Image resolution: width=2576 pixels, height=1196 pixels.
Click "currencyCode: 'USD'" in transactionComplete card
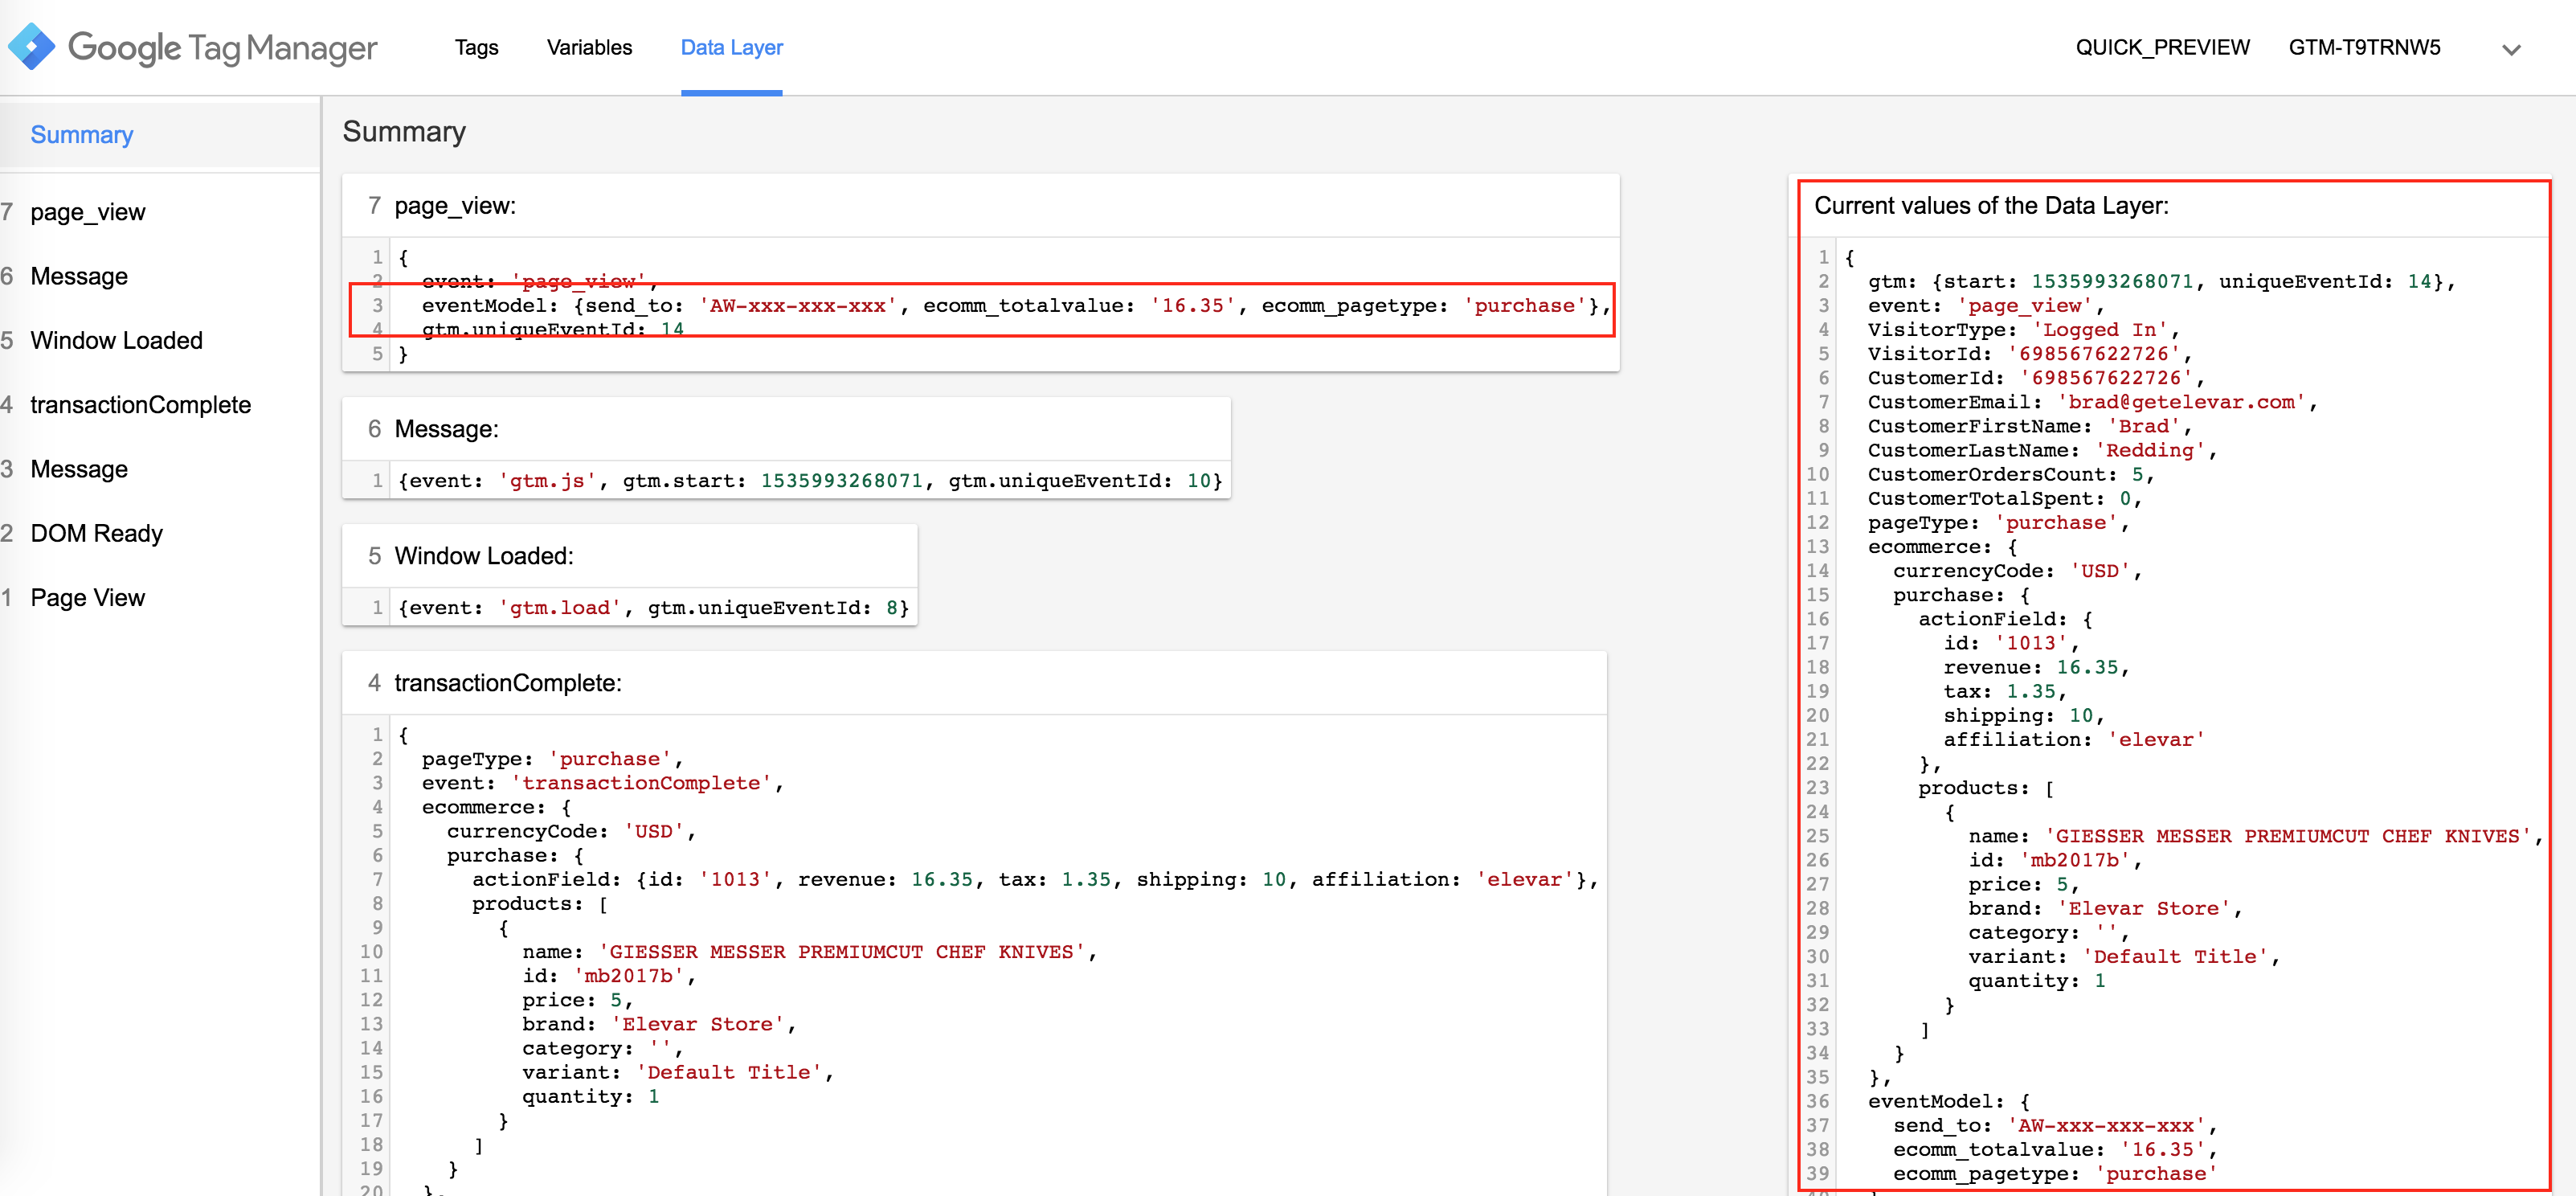(570, 831)
